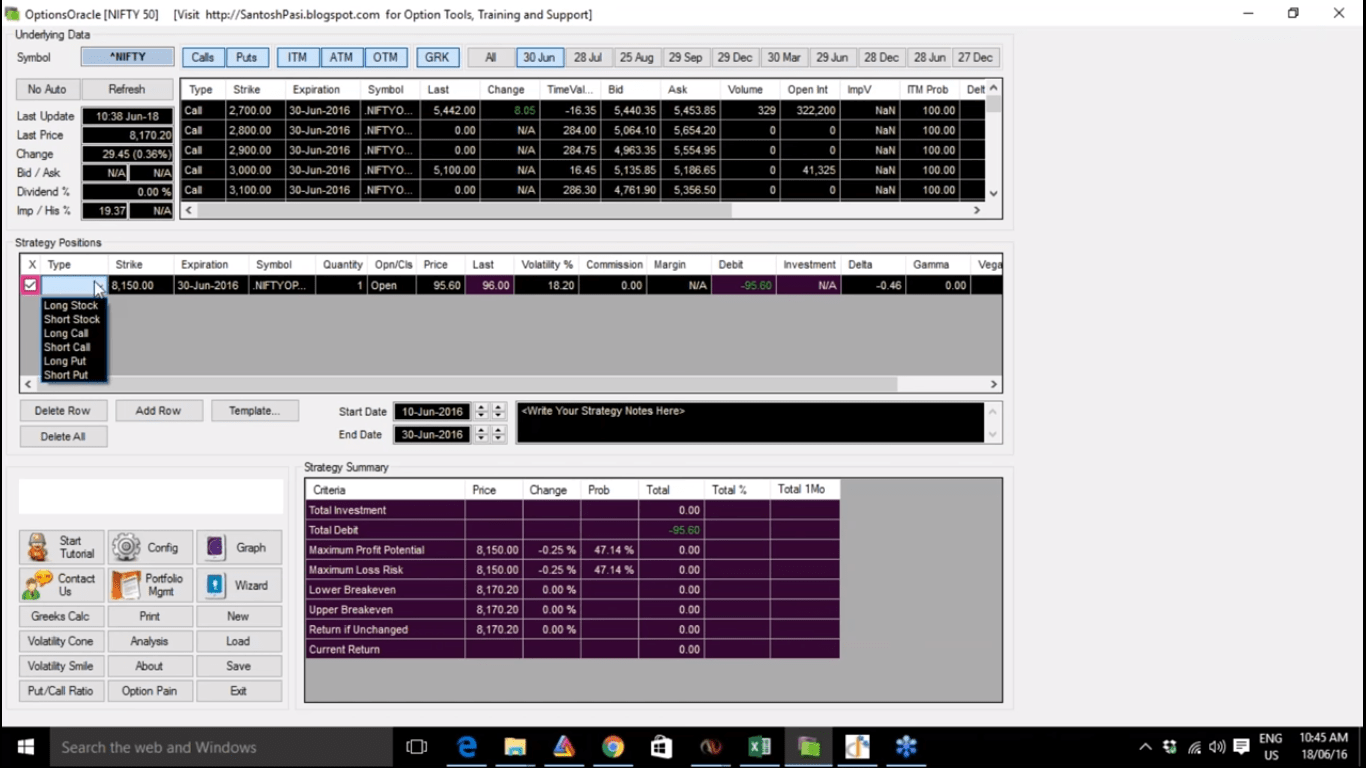Toggle the Puts filter button

[247, 57]
